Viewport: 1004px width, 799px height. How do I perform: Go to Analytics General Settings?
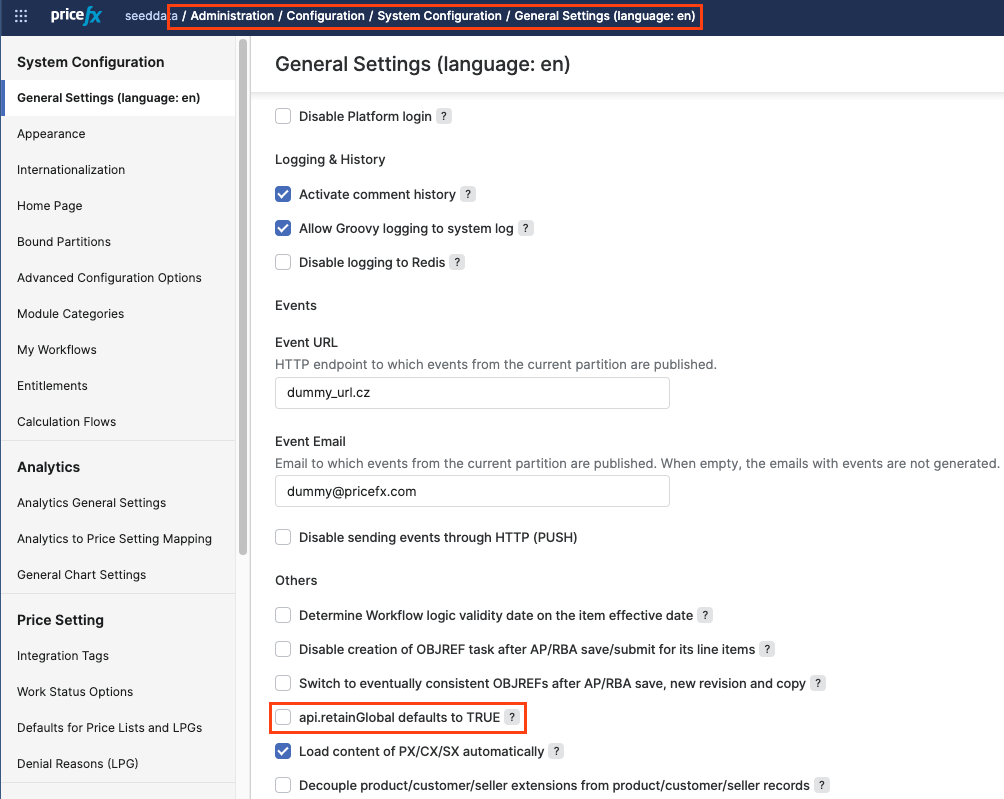91,503
